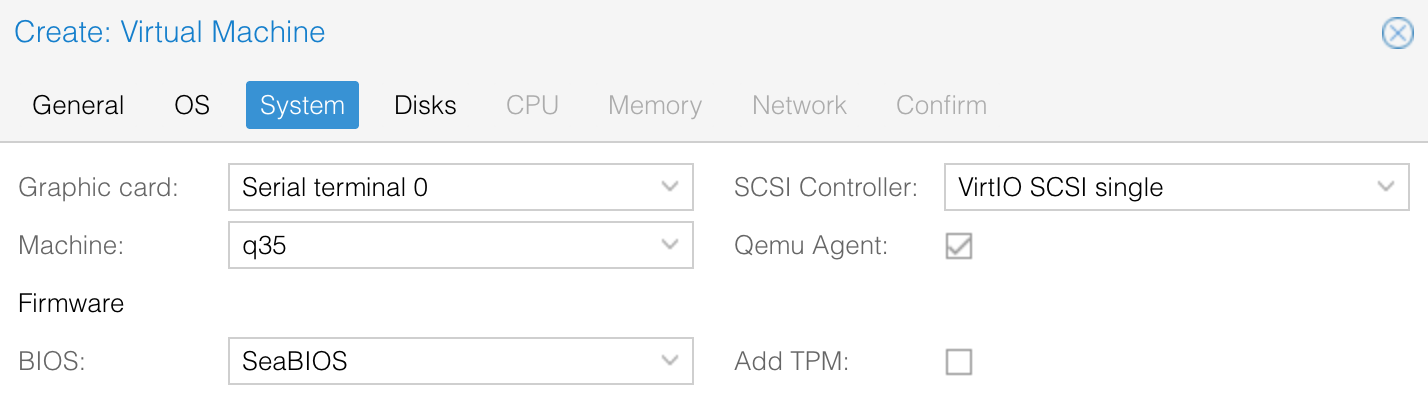Expand the BIOS dropdown arrow

coord(671,361)
